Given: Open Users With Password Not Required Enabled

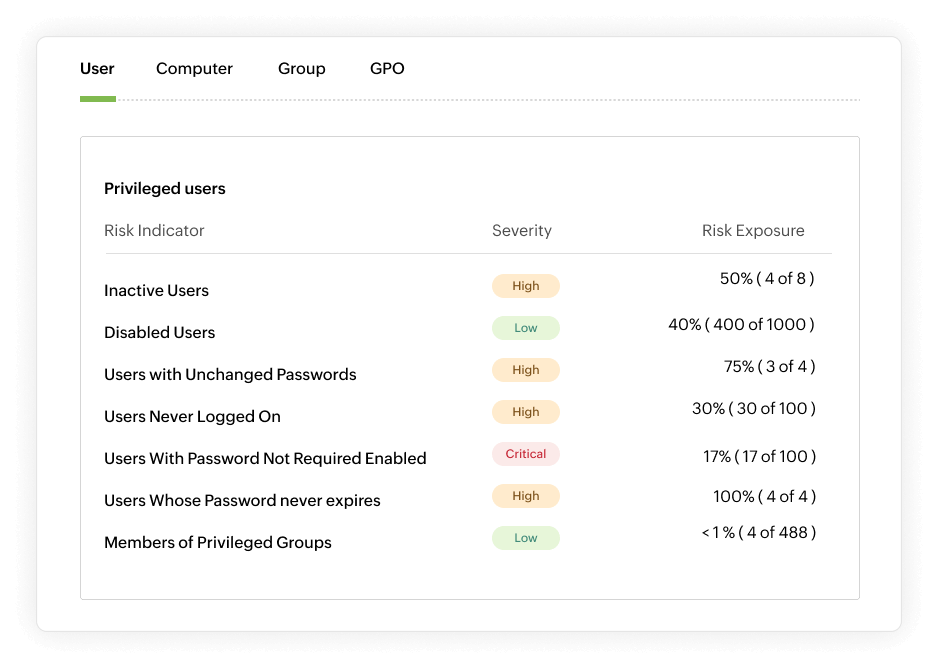Looking at the screenshot, I should pos(265,457).
